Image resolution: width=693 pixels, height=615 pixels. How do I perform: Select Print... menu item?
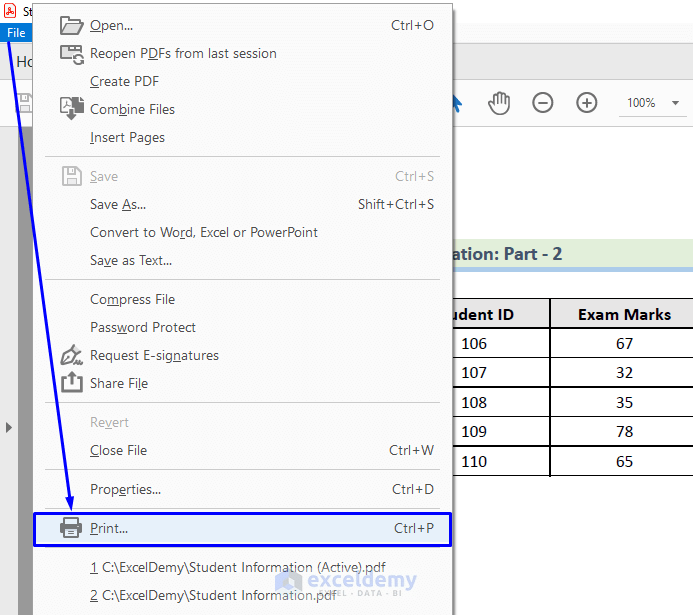click(x=243, y=529)
